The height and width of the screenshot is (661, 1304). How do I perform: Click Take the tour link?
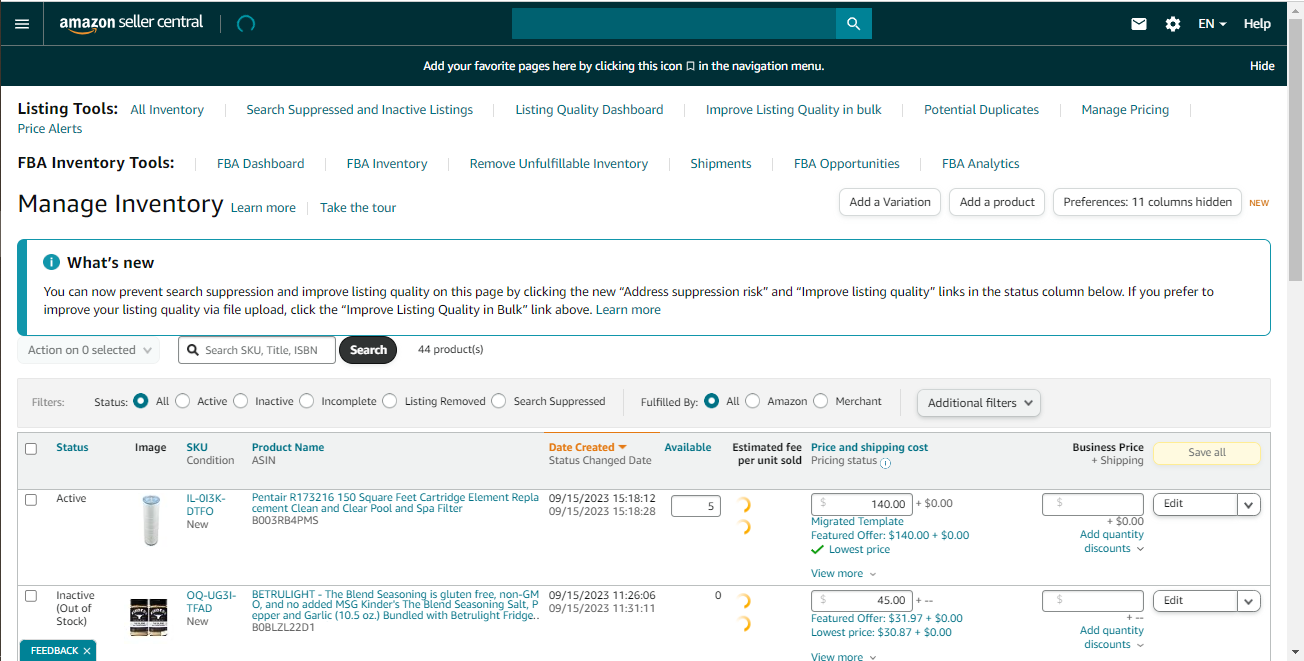coord(358,208)
